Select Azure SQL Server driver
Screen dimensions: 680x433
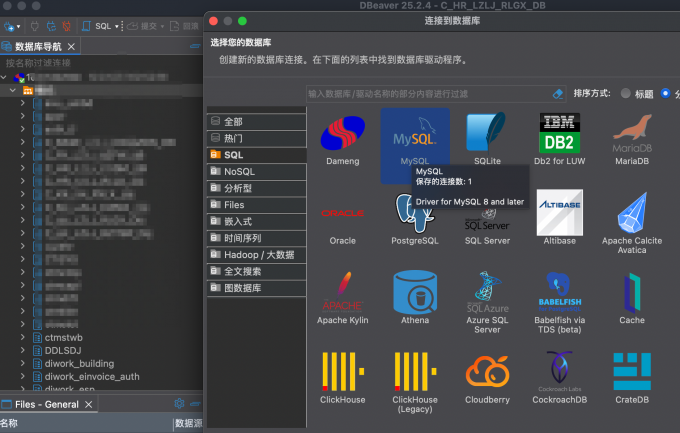(487, 303)
